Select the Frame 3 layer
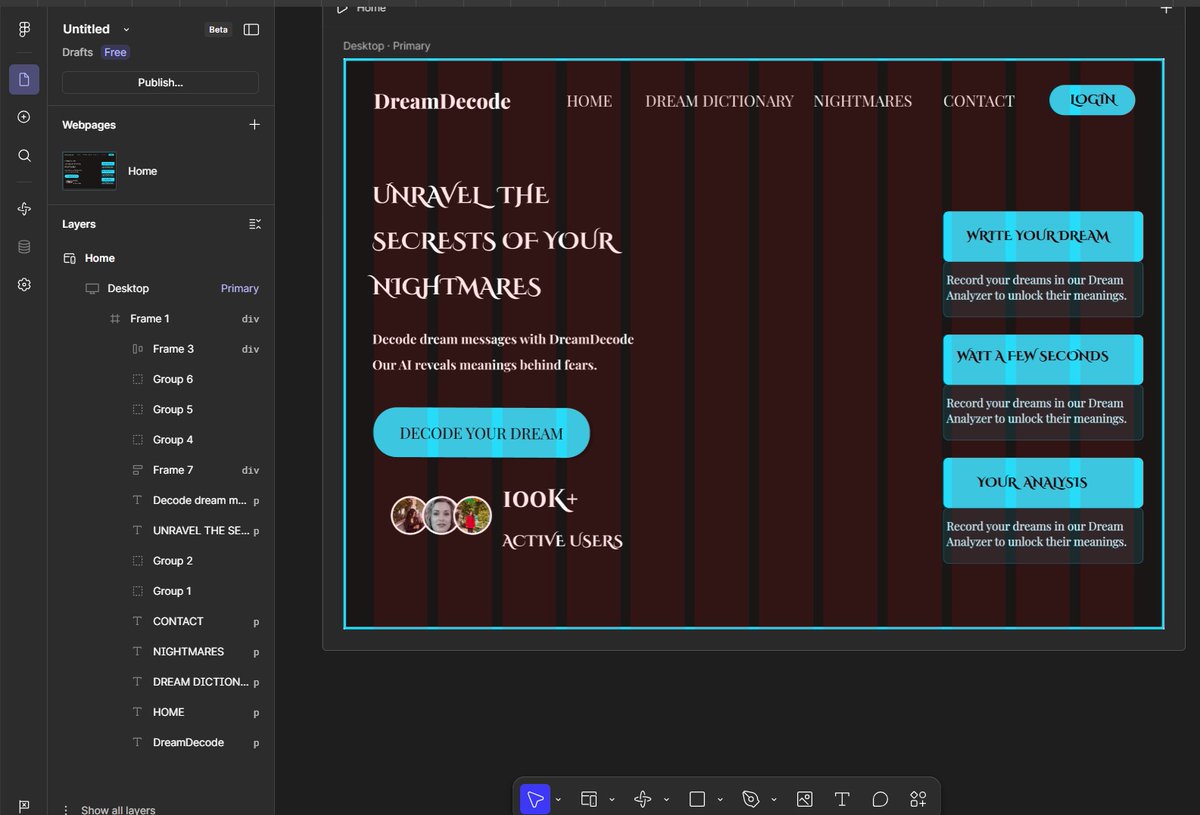Screen dimensions: 1200x815 [x=160, y=349]
